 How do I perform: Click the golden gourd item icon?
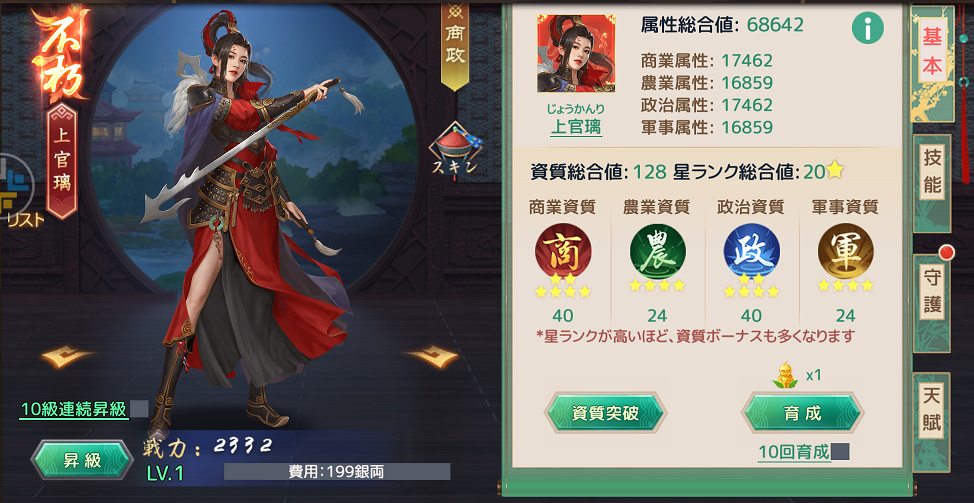[786, 376]
